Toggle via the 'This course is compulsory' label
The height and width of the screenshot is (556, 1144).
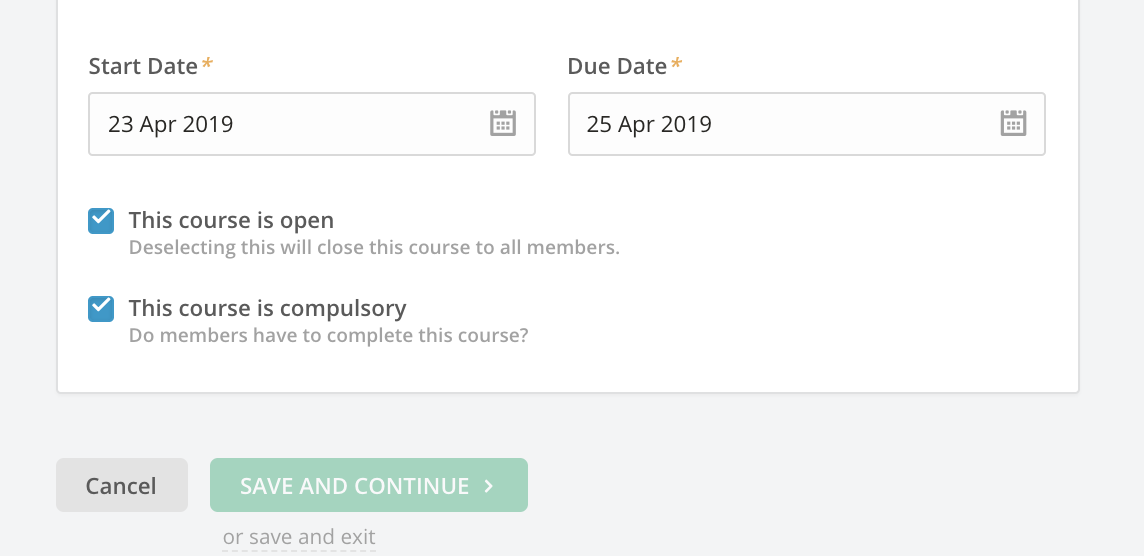click(267, 308)
